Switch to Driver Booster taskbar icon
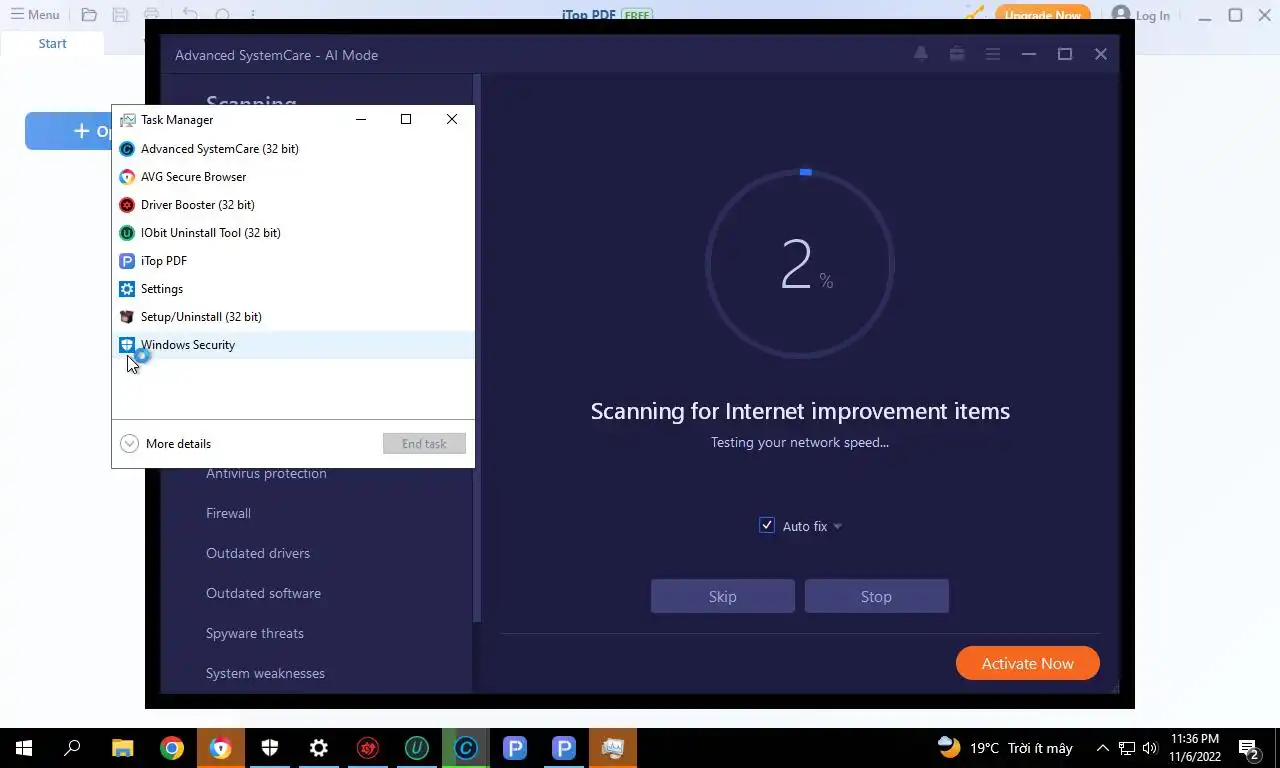This screenshot has height=768, width=1280. (368, 748)
